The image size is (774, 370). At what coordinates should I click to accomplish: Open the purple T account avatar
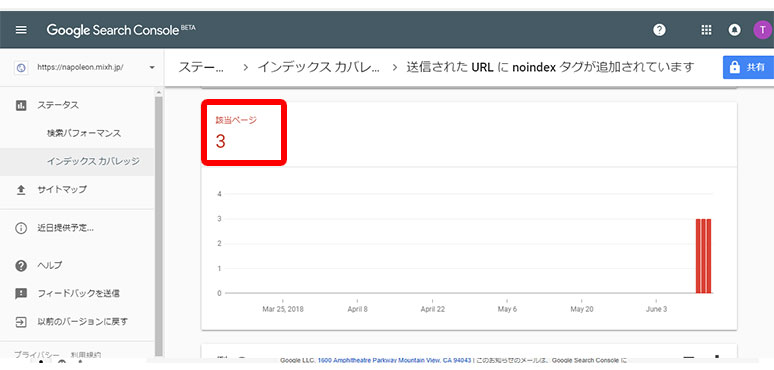point(762,30)
